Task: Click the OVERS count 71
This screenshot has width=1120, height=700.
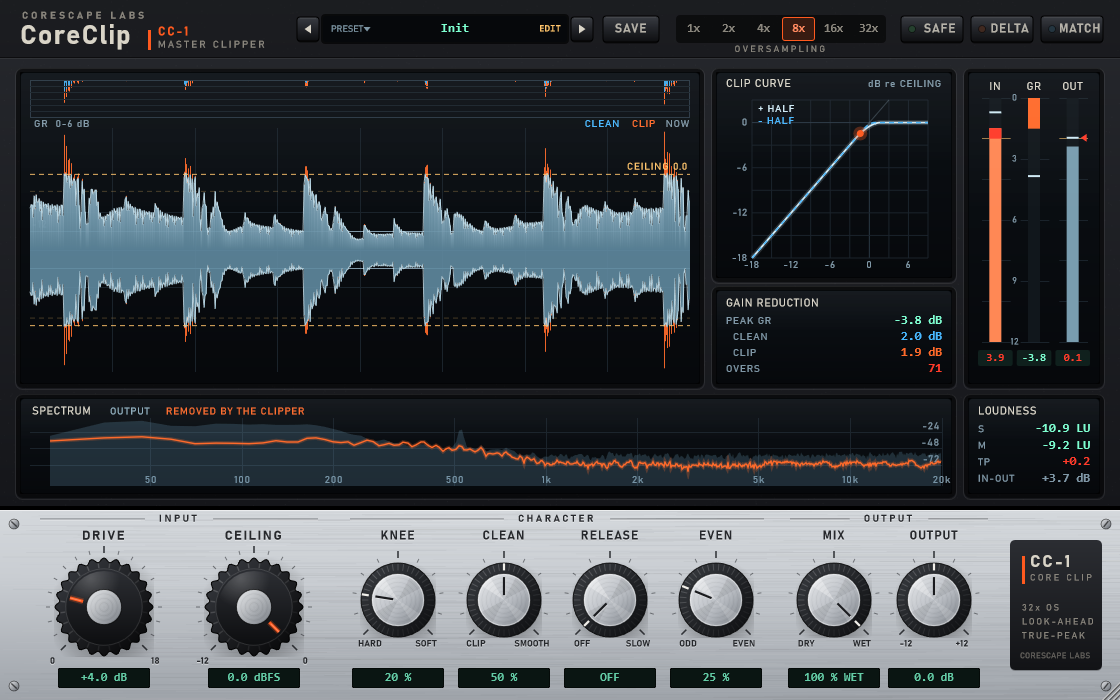Action: [x=934, y=369]
